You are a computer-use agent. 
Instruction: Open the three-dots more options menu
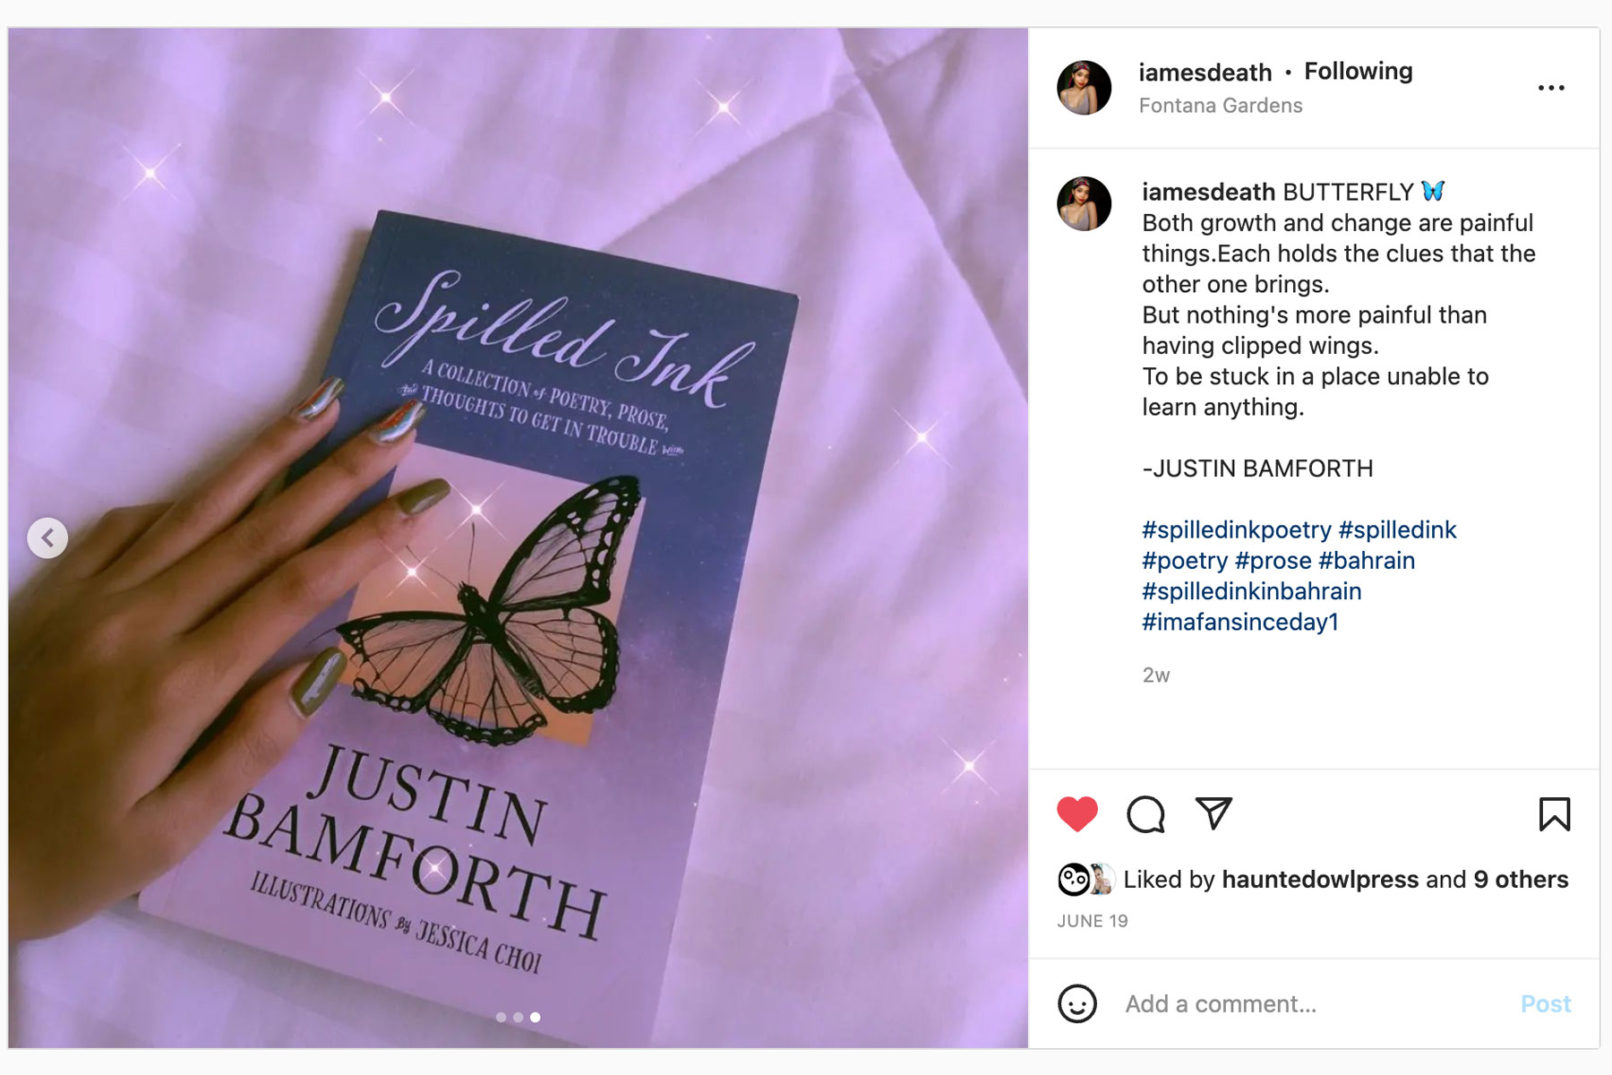[1551, 88]
